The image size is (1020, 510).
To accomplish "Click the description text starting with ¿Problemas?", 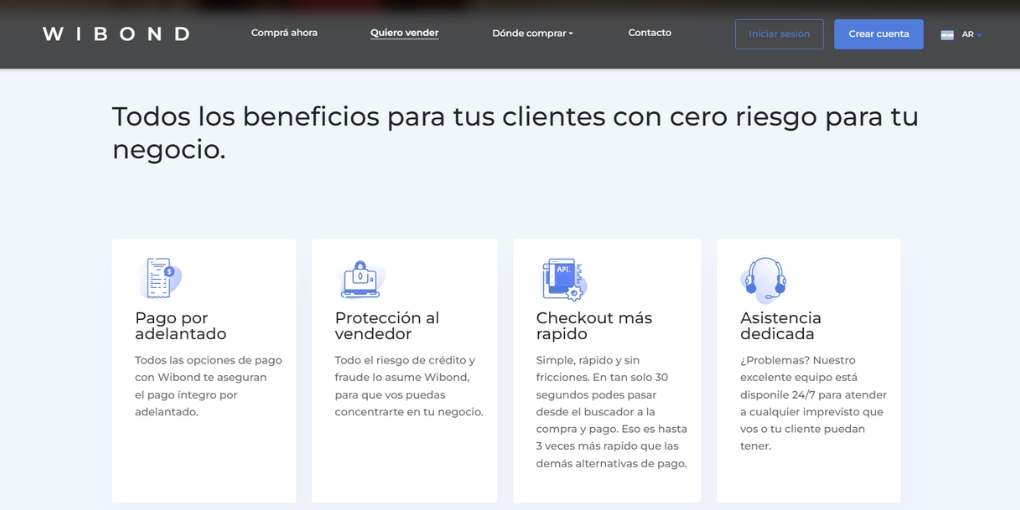I will coord(813,403).
